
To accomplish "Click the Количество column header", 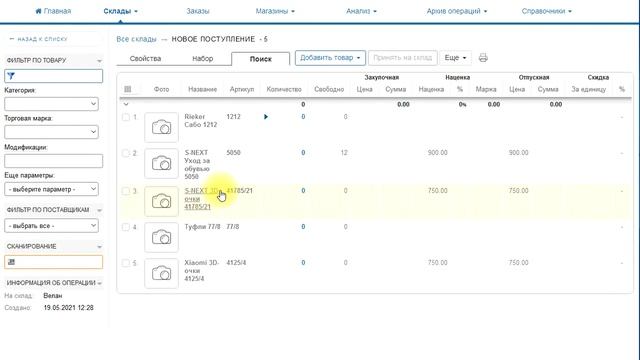I will tap(284, 89).
